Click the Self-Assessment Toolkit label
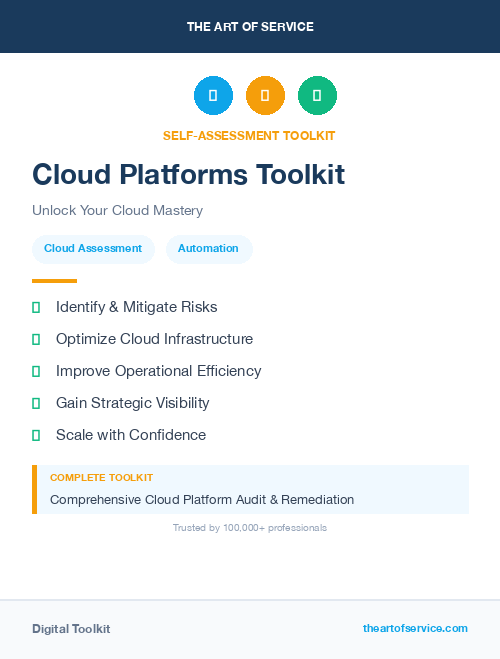The height and width of the screenshot is (659, 500). (249, 136)
